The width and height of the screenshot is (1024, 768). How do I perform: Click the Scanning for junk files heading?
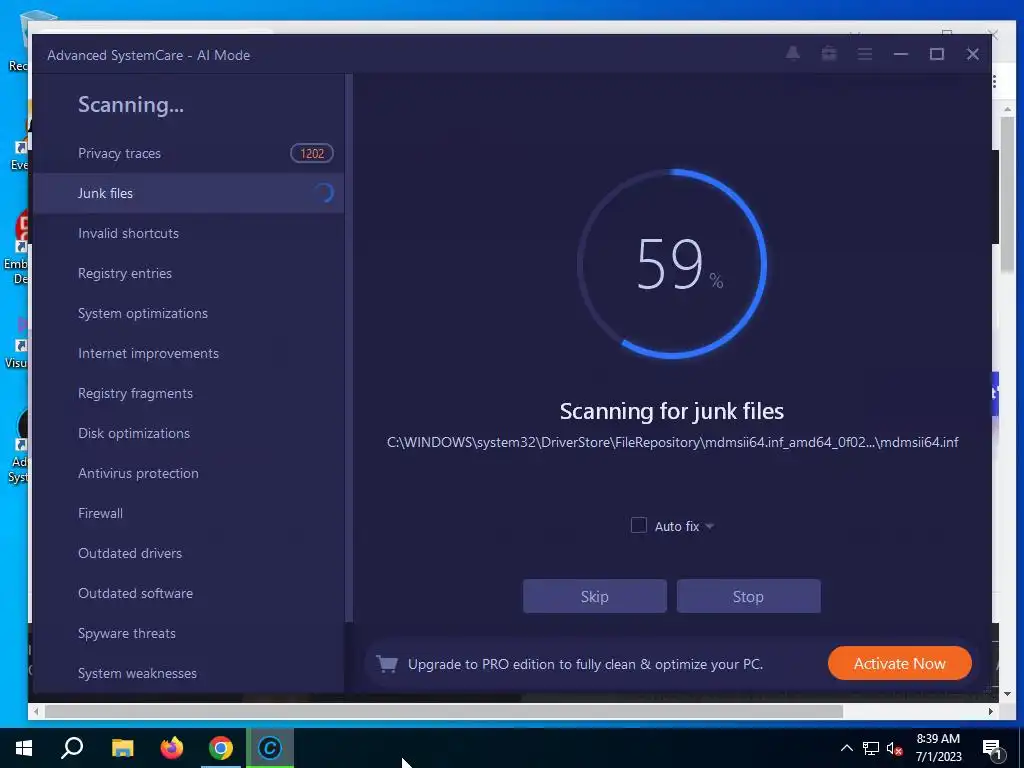pyautogui.click(x=672, y=411)
